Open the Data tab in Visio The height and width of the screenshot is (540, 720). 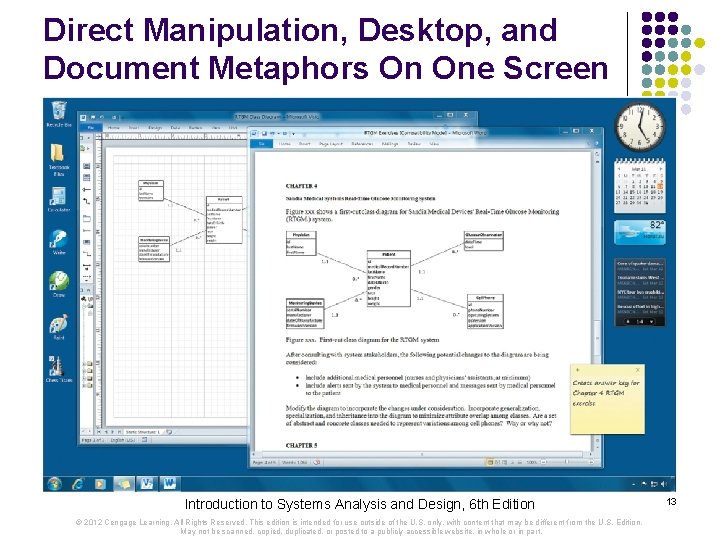point(175,128)
